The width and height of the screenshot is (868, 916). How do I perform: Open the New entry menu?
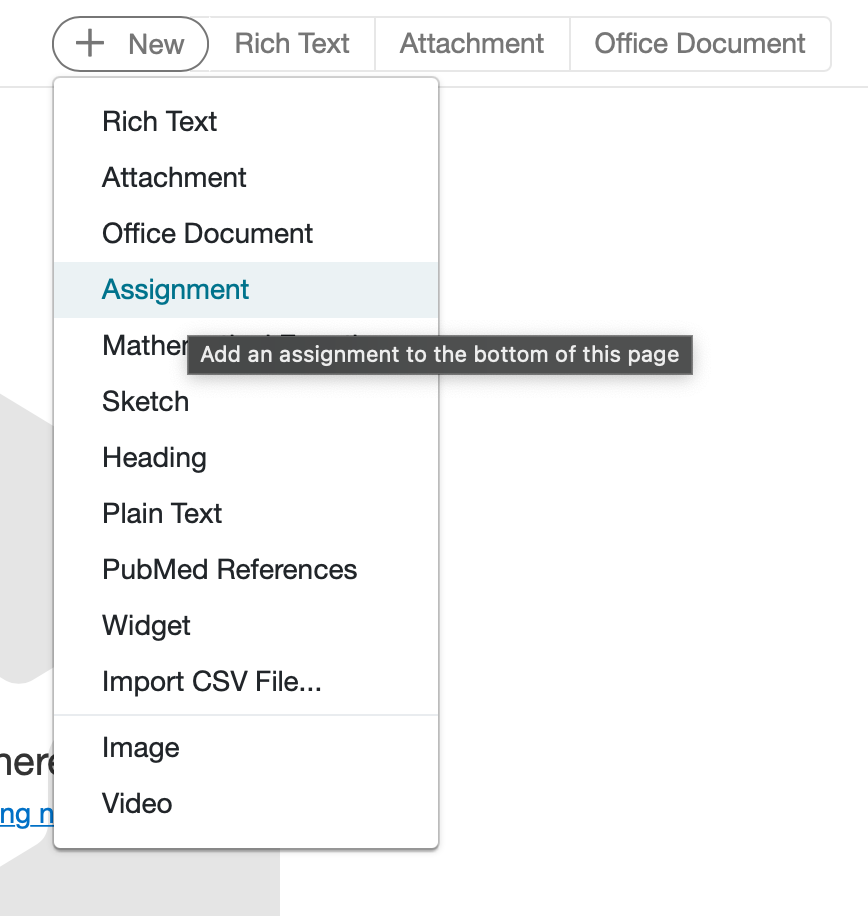(130, 43)
